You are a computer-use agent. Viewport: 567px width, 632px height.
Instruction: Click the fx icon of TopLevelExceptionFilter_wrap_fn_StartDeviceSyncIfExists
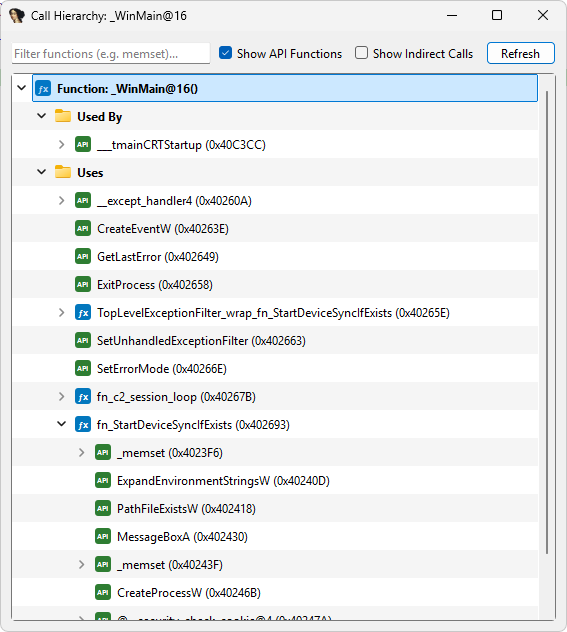pyautogui.click(x=83, y=313)
